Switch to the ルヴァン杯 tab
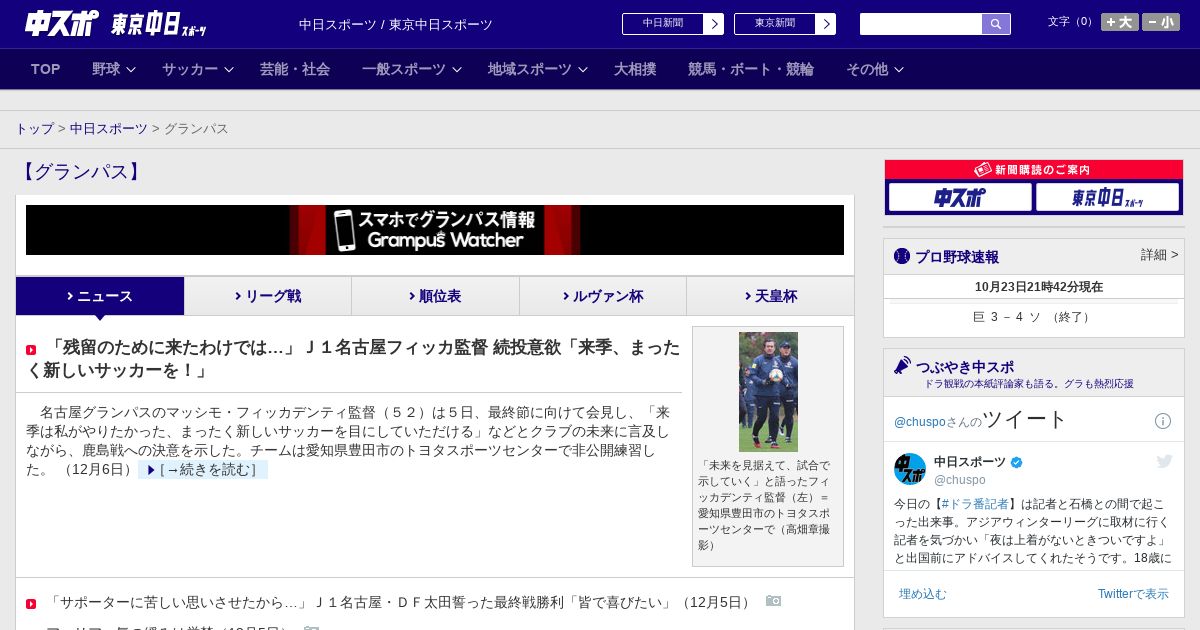Screen dimensions: 1200x630 603,296
